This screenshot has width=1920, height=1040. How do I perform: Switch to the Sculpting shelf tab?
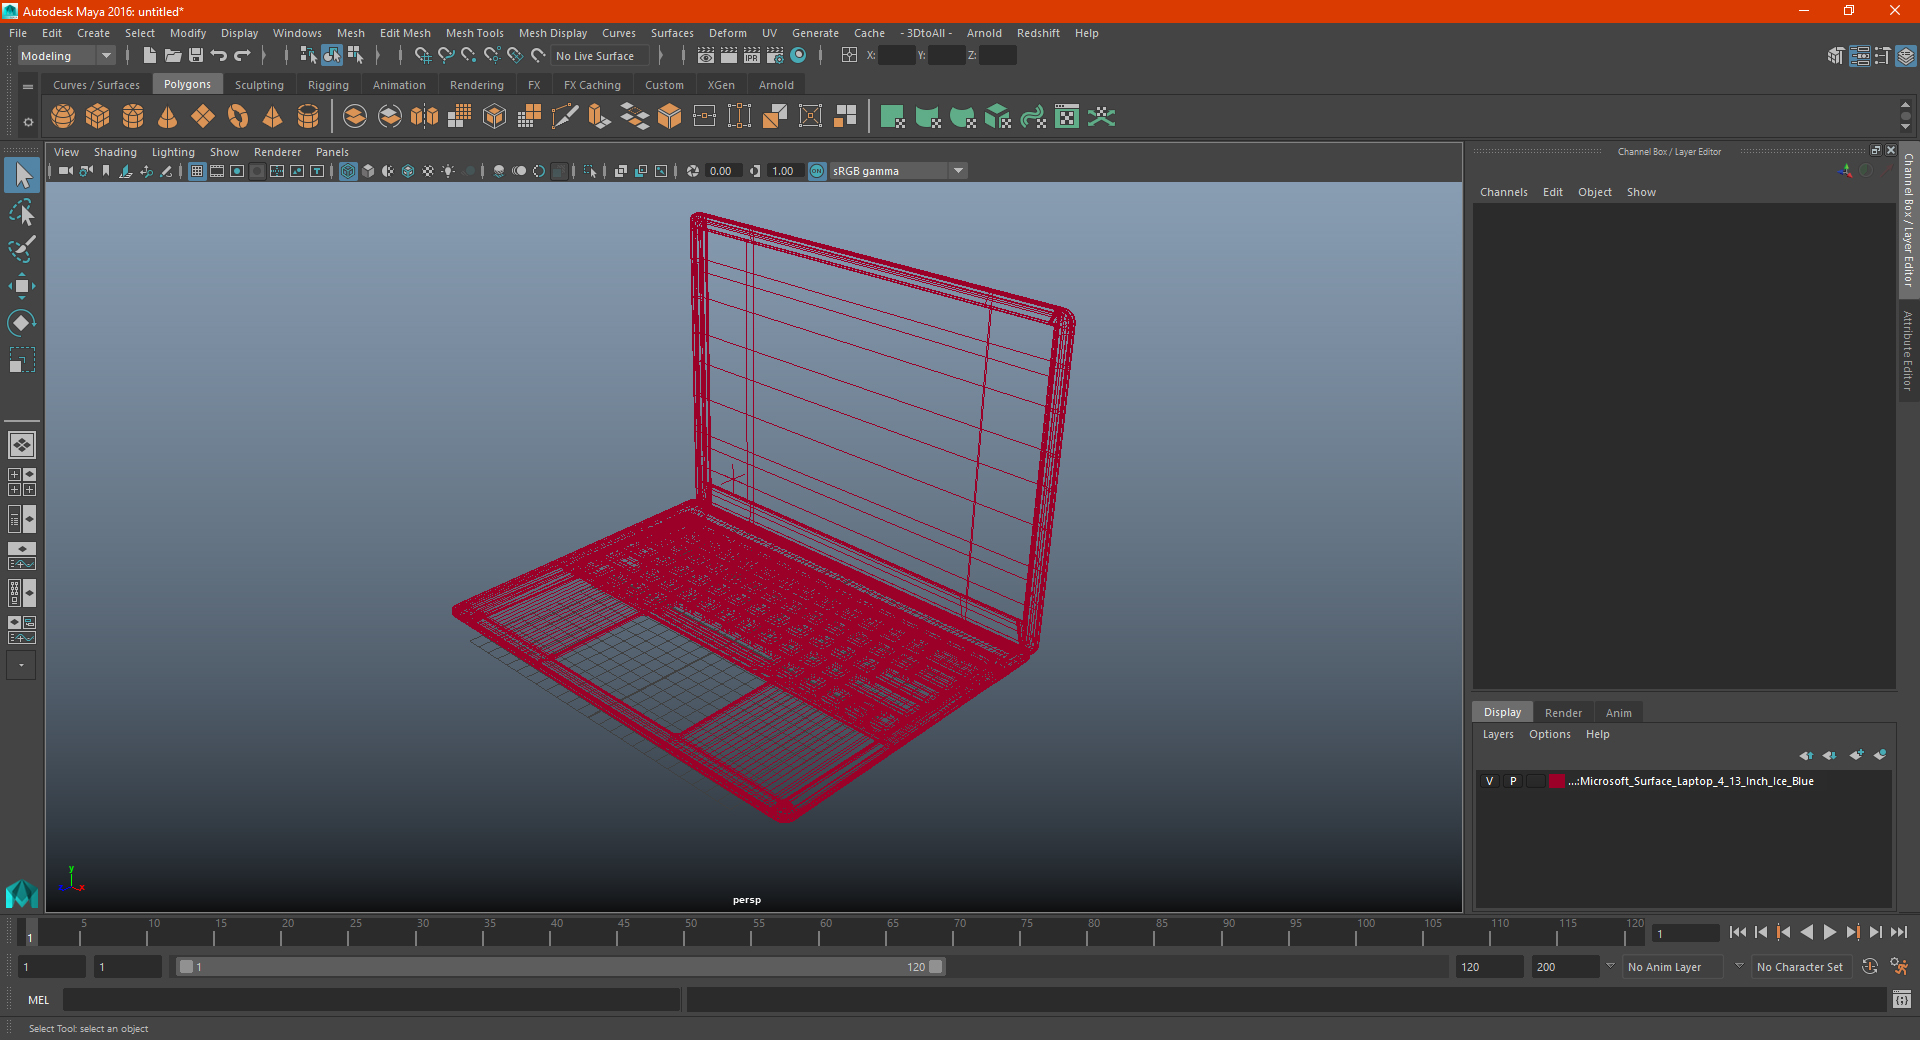point(259,85)
